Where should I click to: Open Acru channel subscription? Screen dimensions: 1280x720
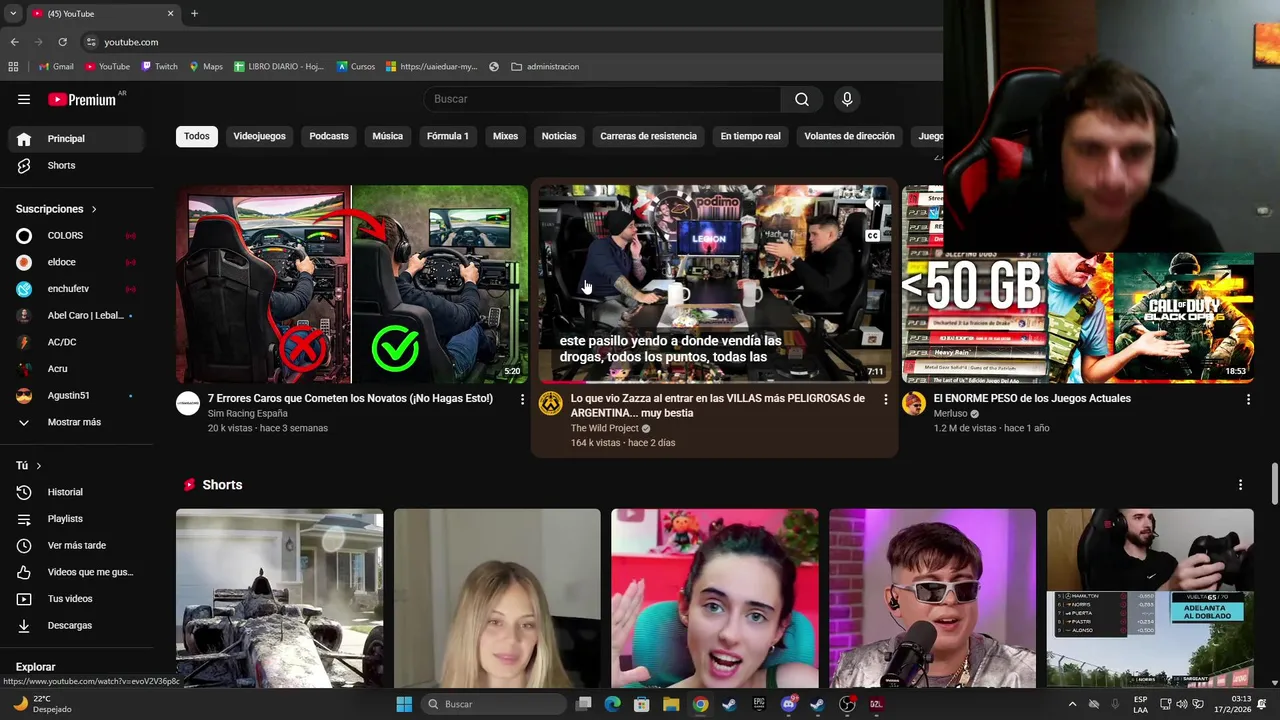(x=77, y=369)
